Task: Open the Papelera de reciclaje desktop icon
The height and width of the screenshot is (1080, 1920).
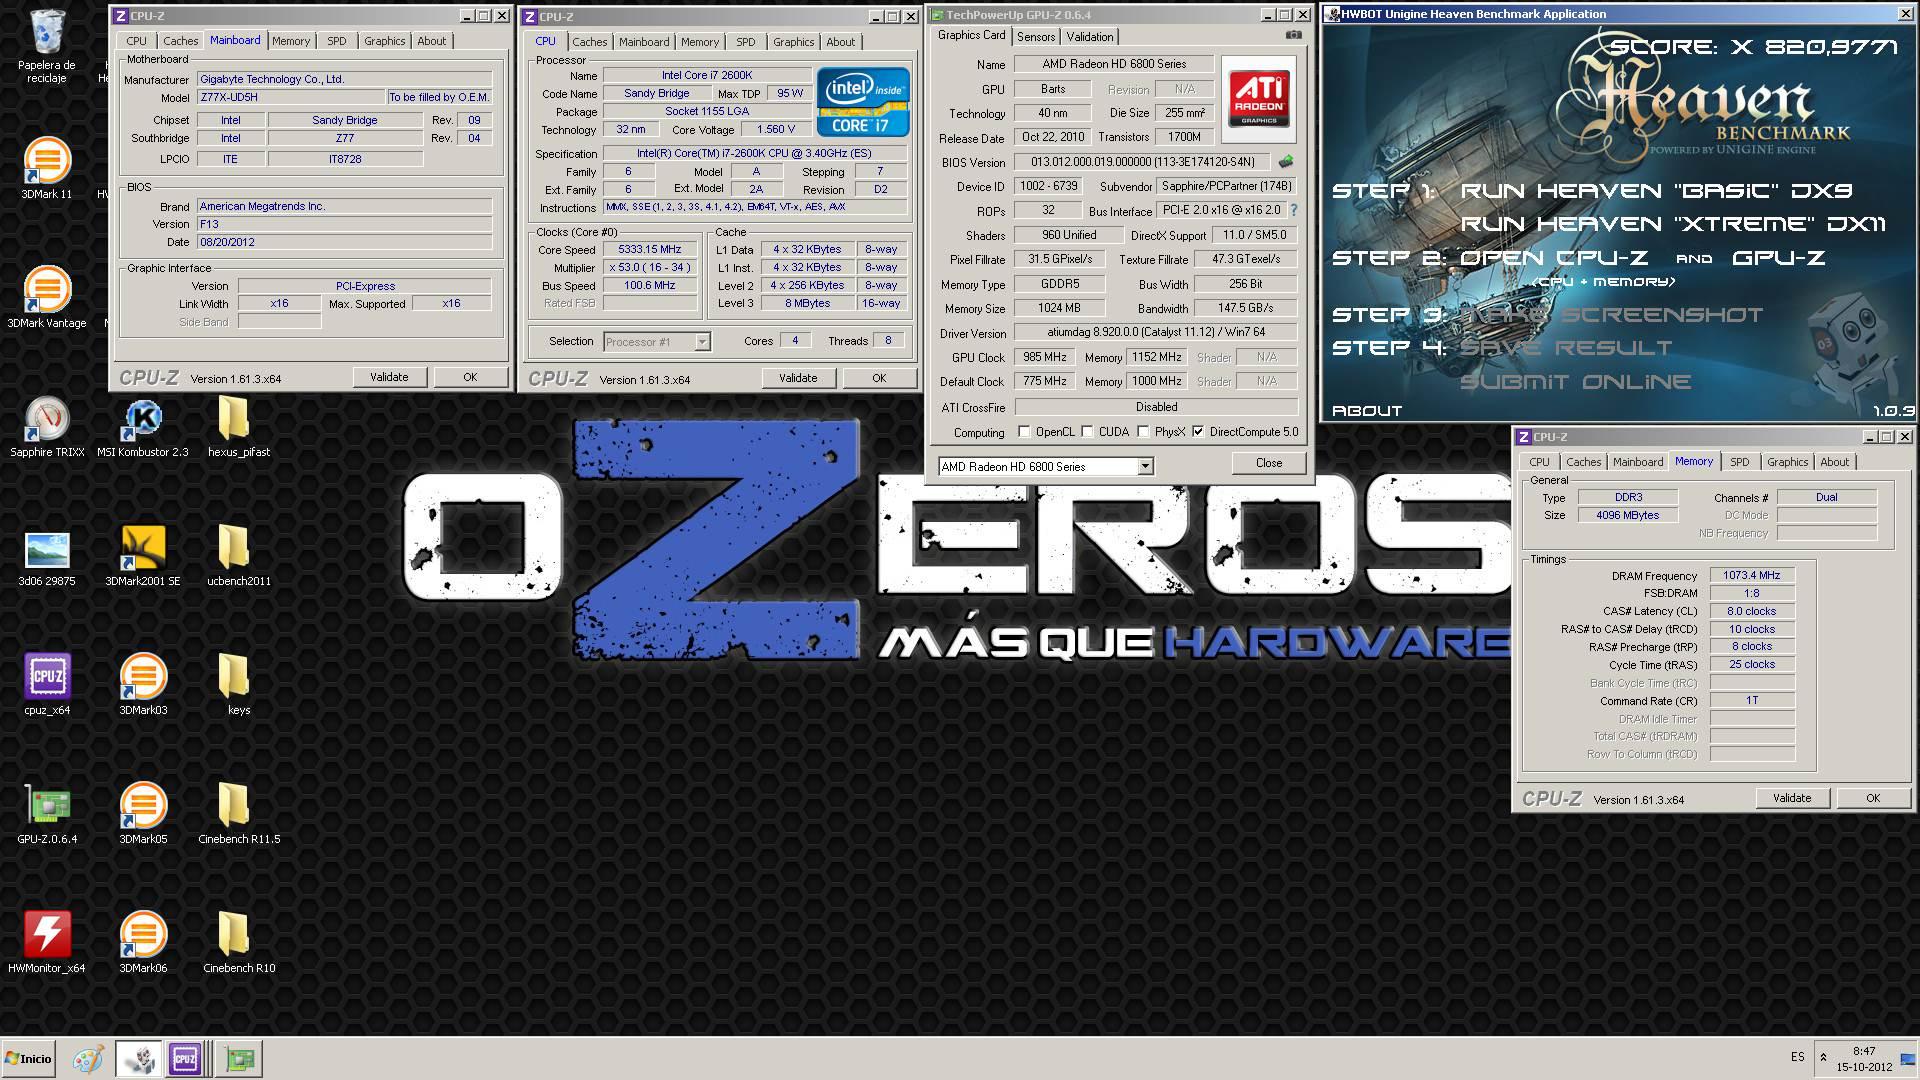Action: pos(47,45)
